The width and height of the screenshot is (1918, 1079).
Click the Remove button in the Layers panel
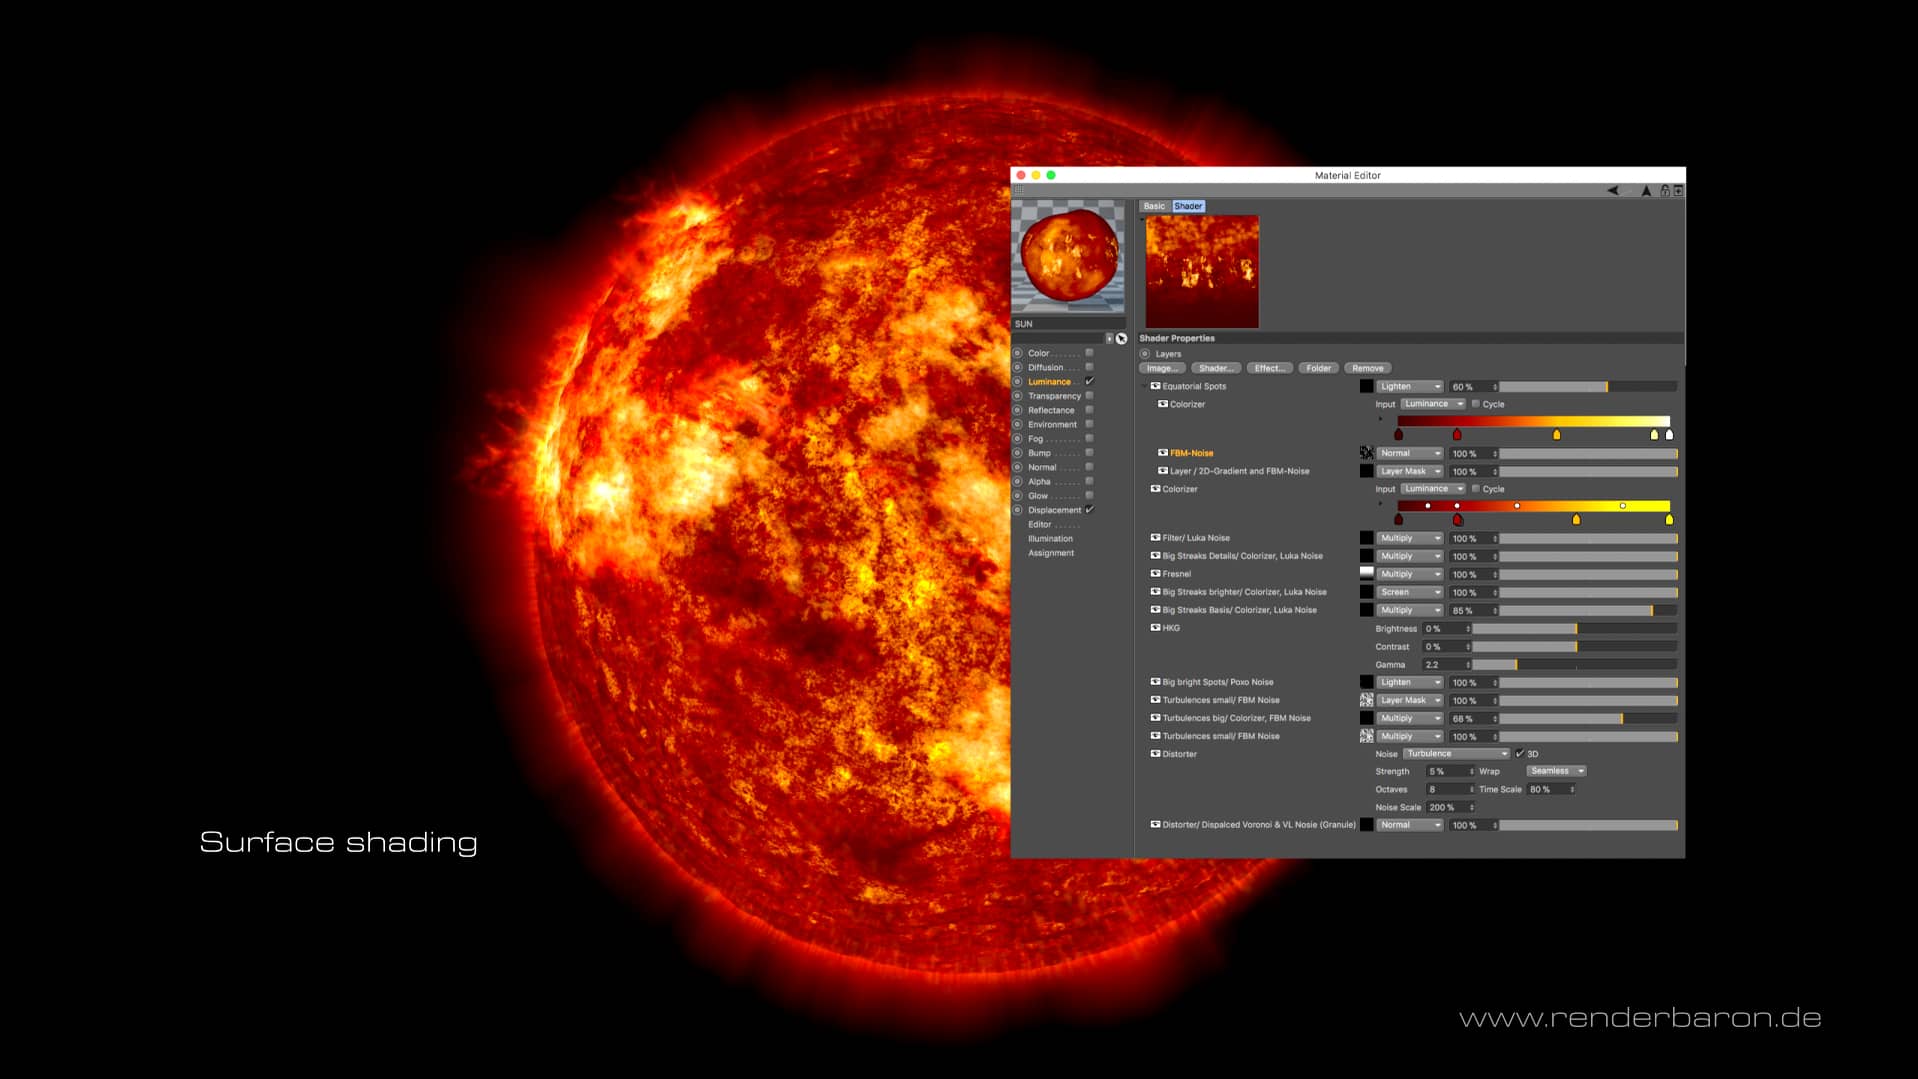1367,368
